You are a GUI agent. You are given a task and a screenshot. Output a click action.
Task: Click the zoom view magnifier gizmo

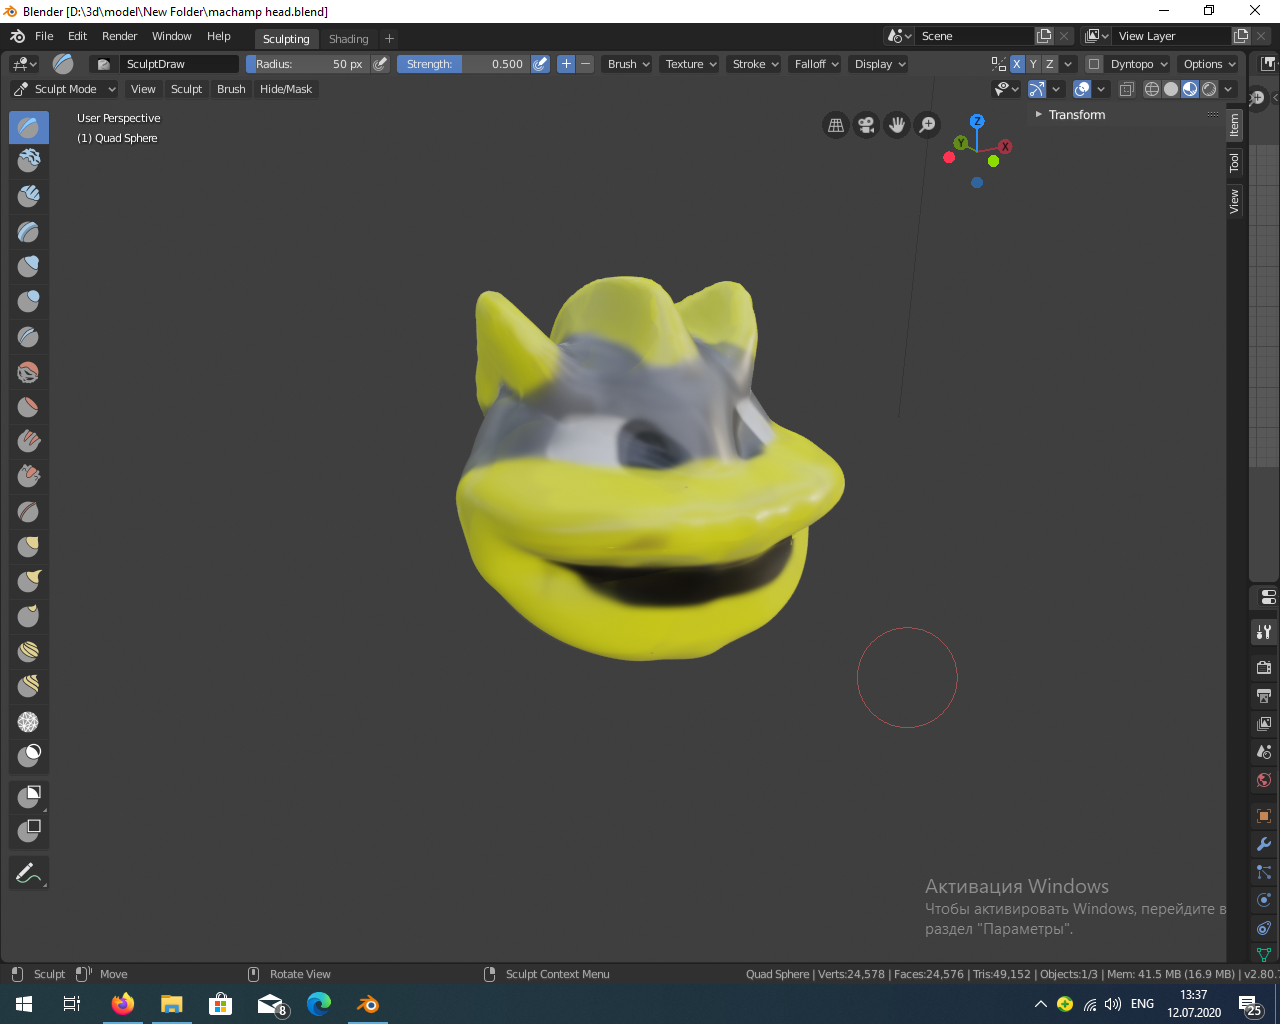click(x=928, y=125)
